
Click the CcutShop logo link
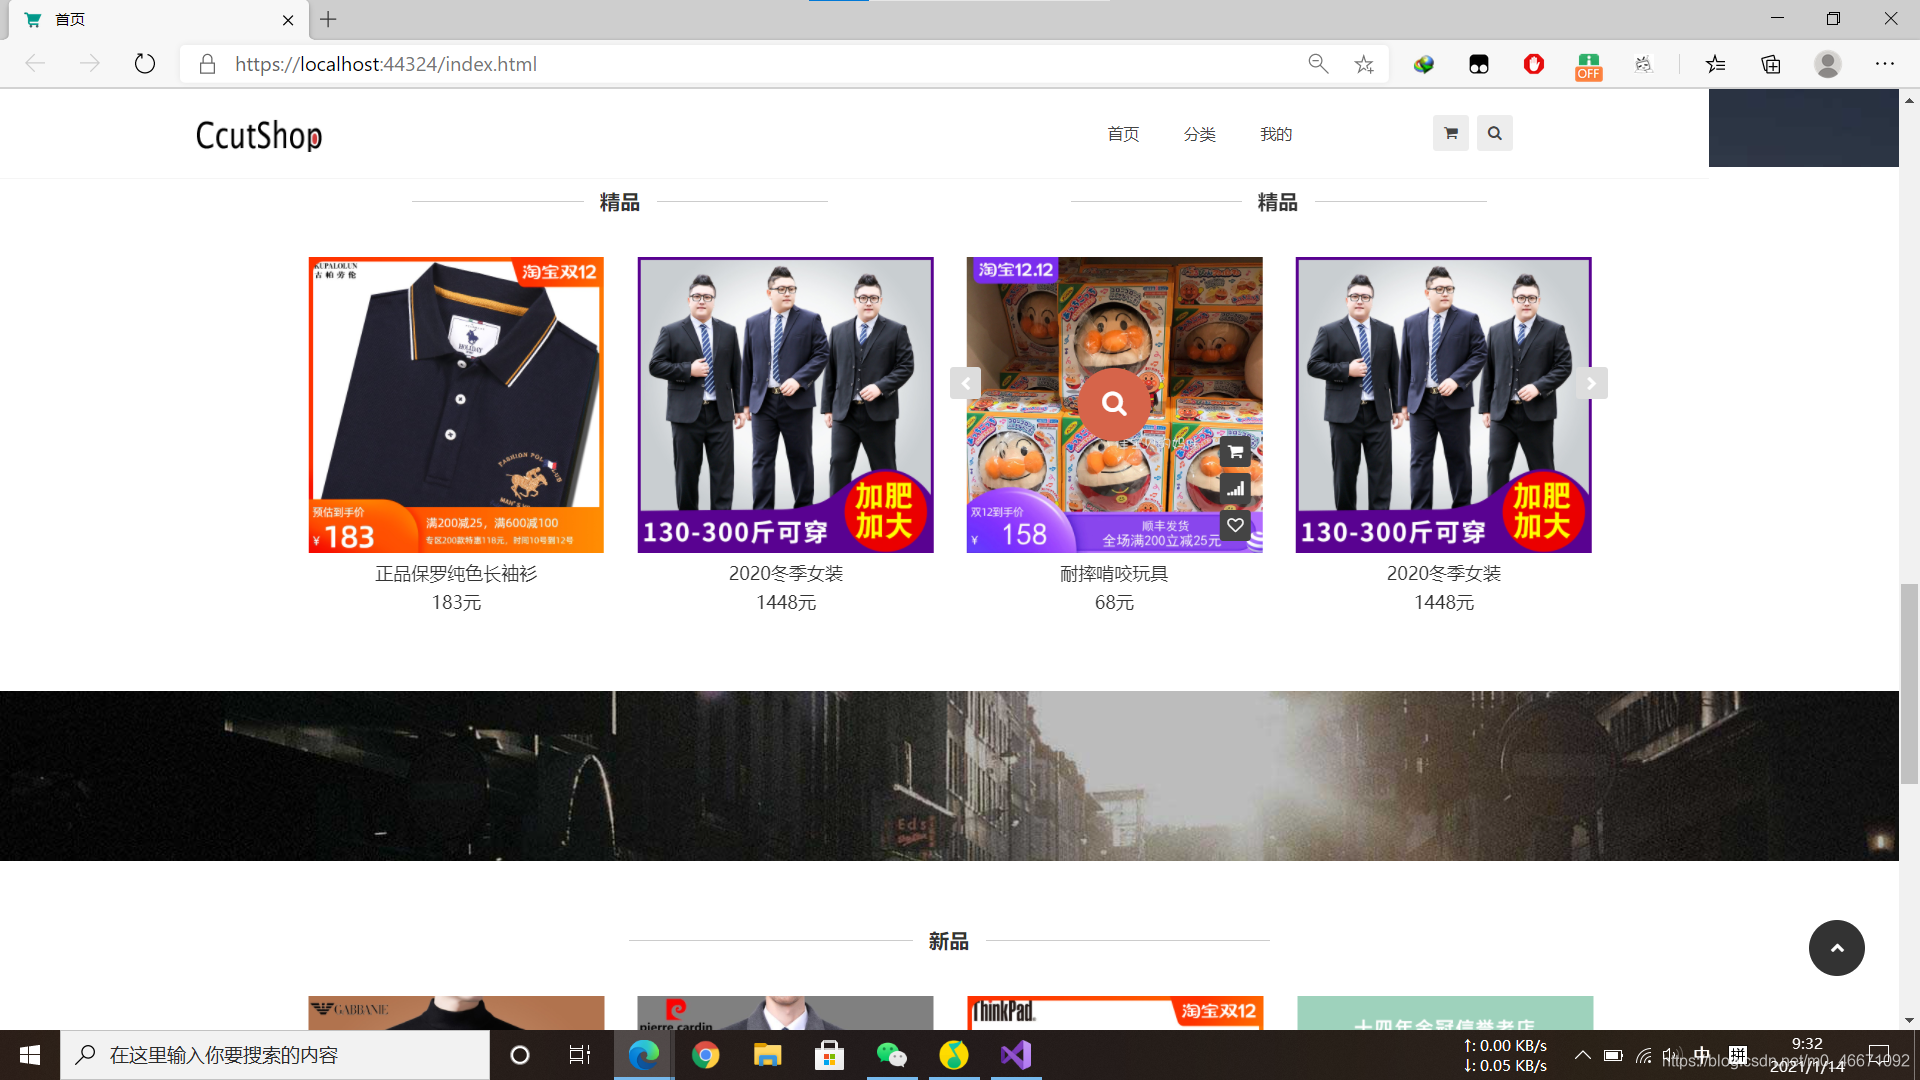pyautogui.click(x=259, y=135)
